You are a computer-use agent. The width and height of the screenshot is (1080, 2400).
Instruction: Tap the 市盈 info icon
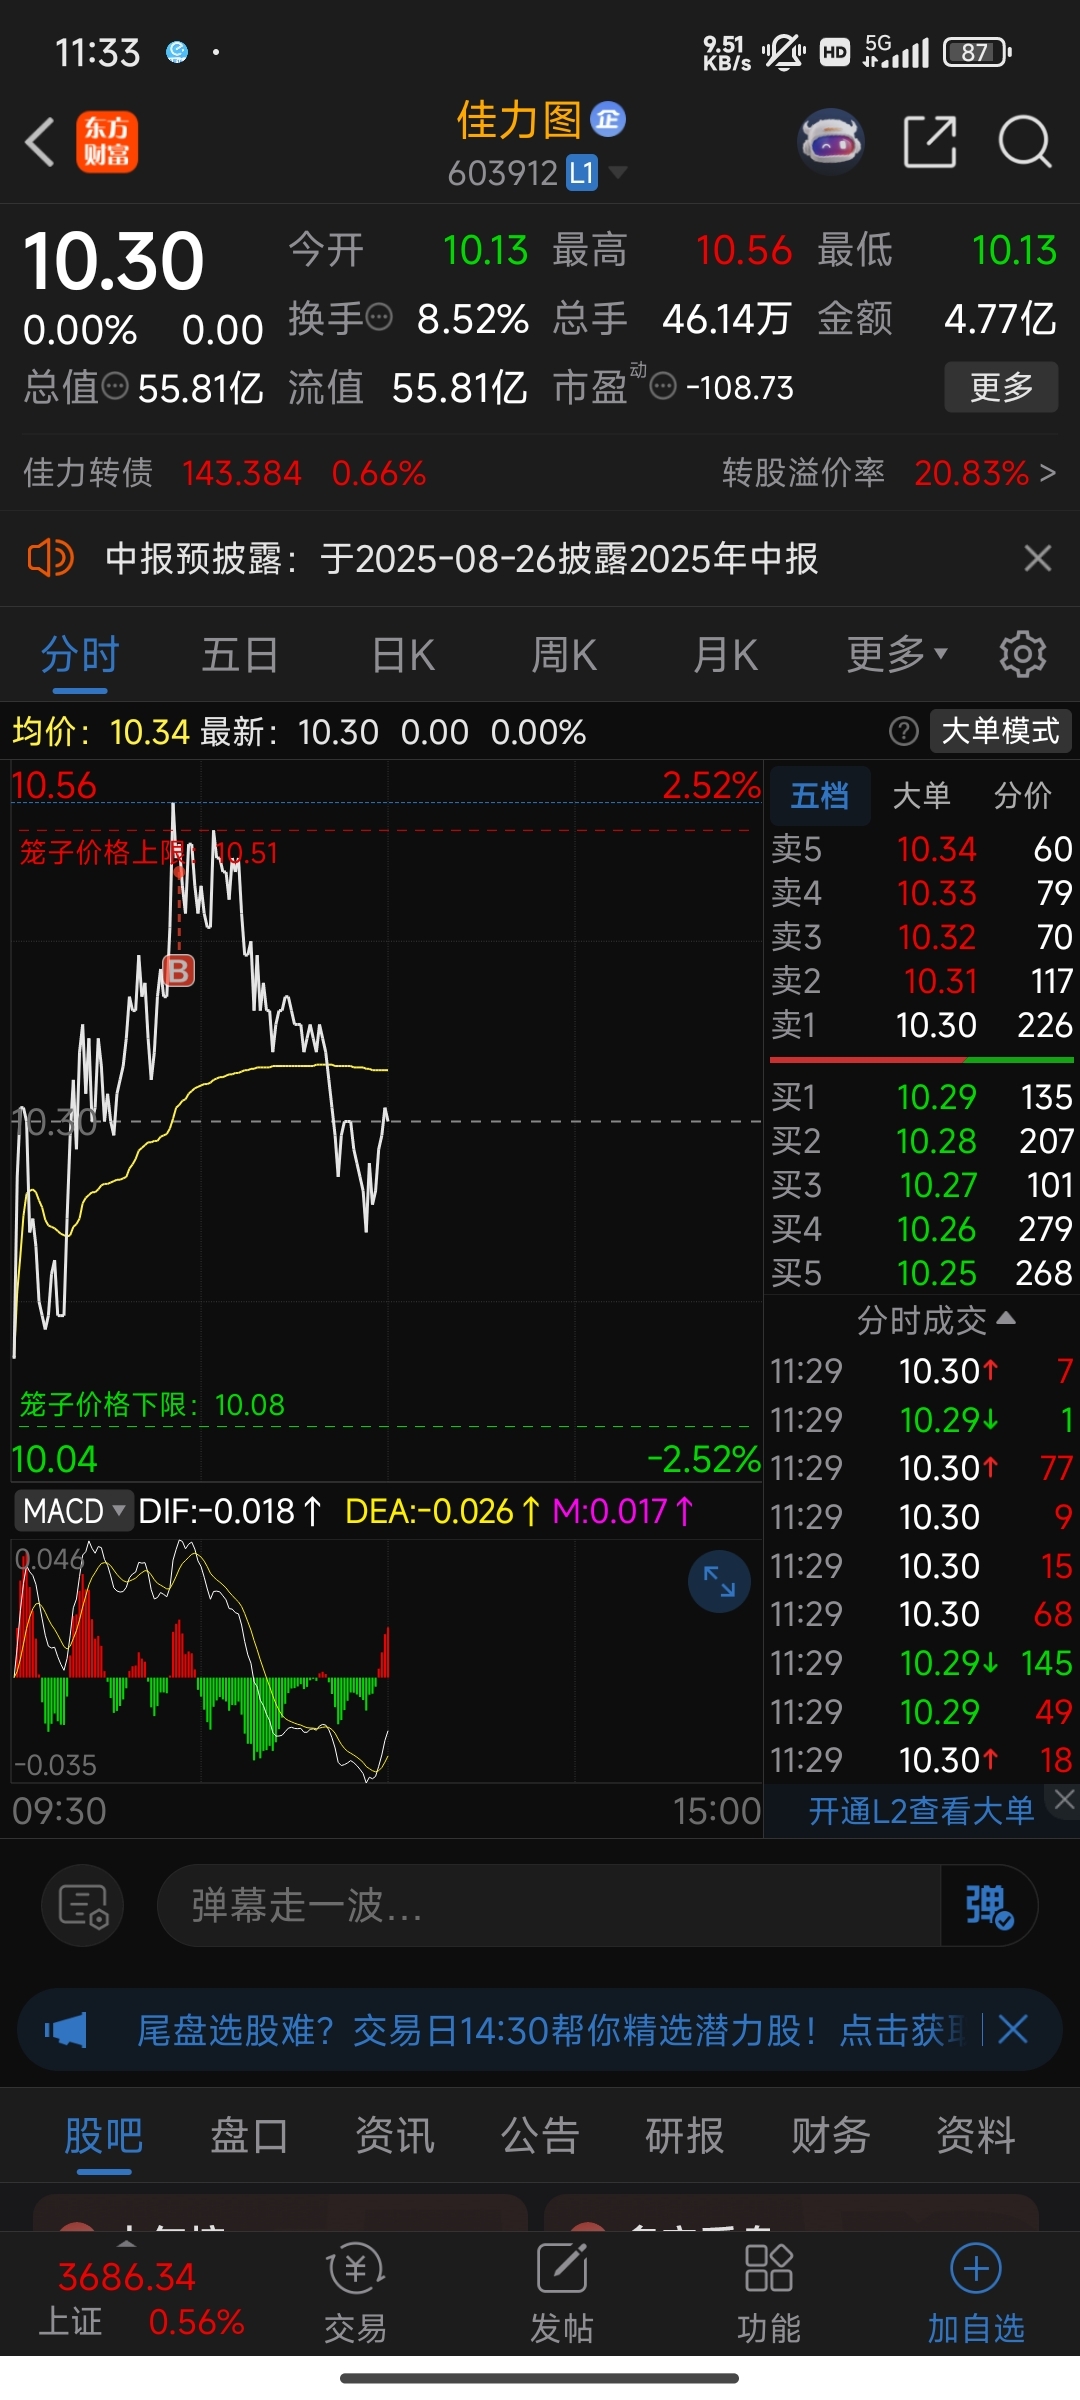(663, 386)
